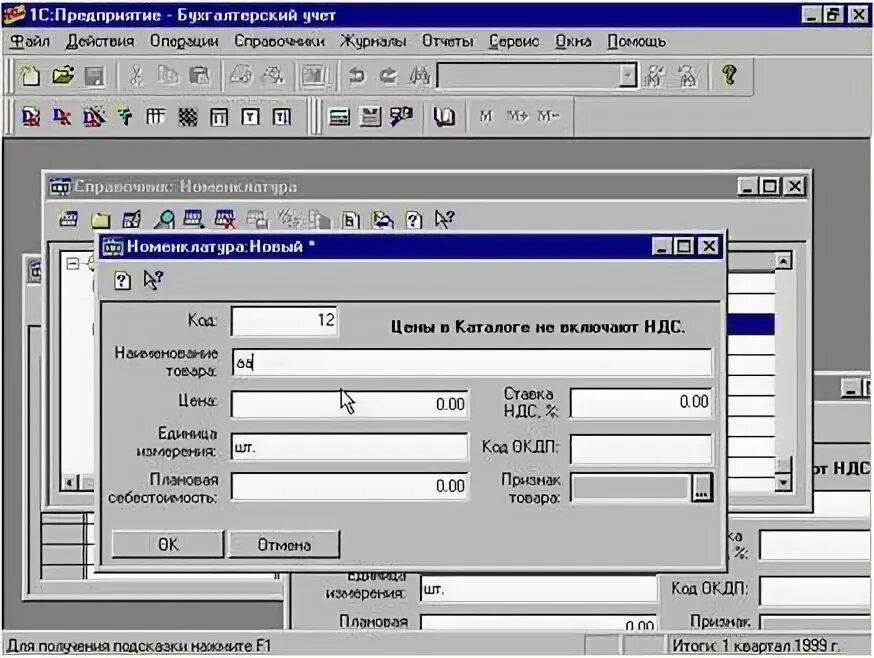Image resolution: width=874 pixels, height=658 pixels.
Task: Open the Окна menu
Action: pos(573,41)
